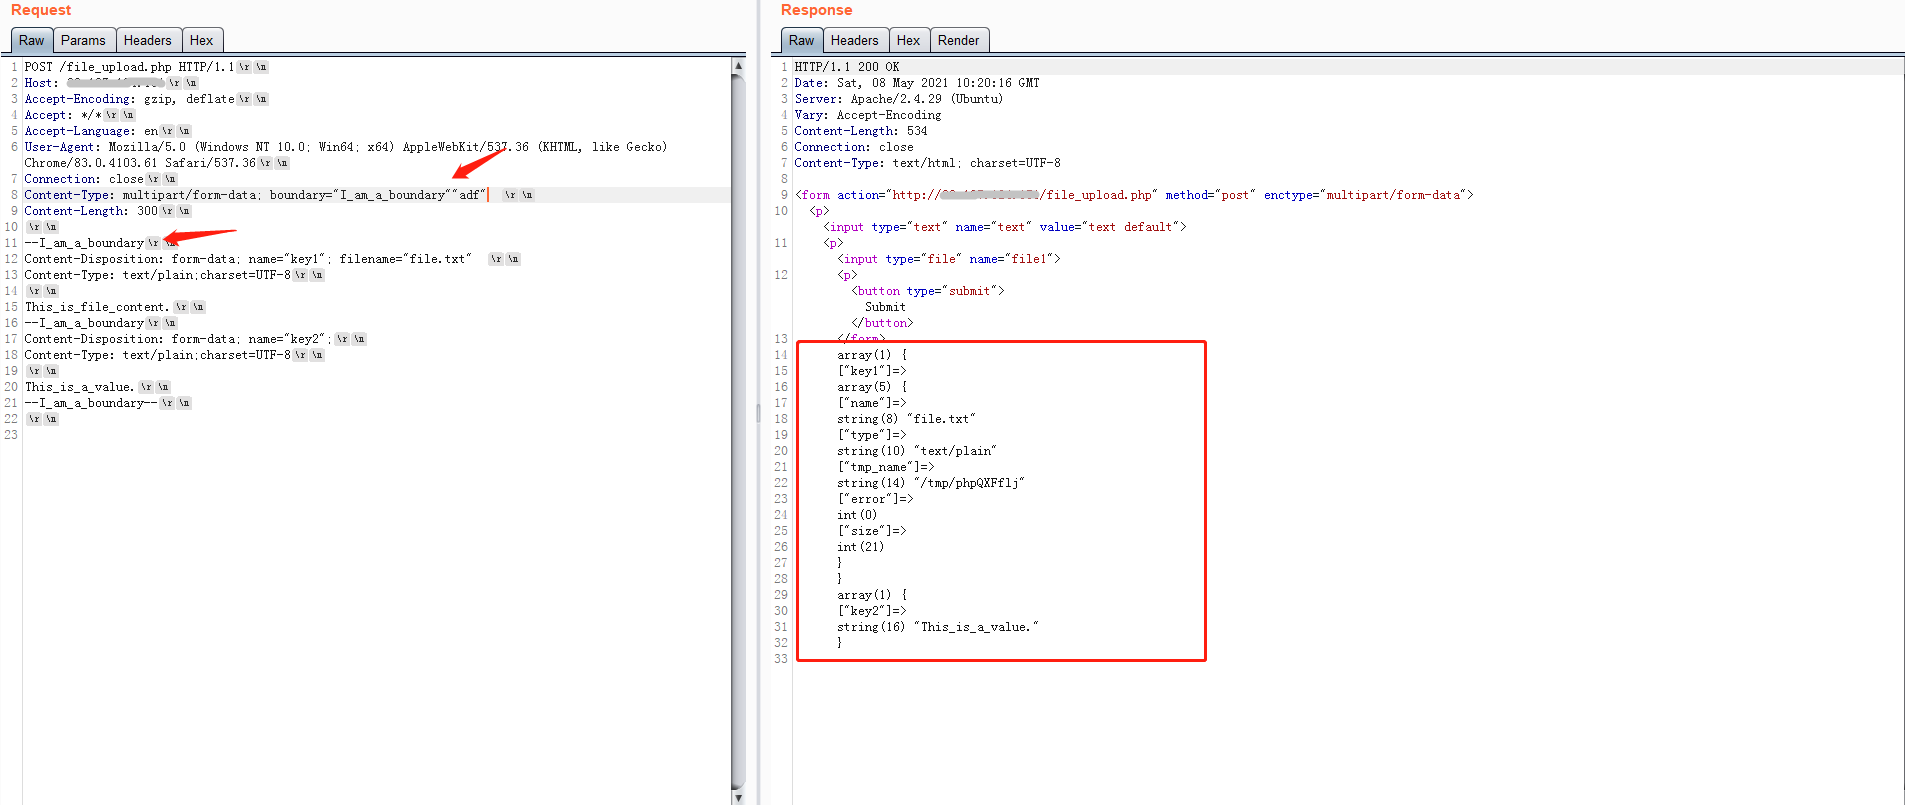This screenshot has height=805, width=1905.
Task: Click the string(16) "This_is_a_value." output
Action: click(x=938, y=627)
